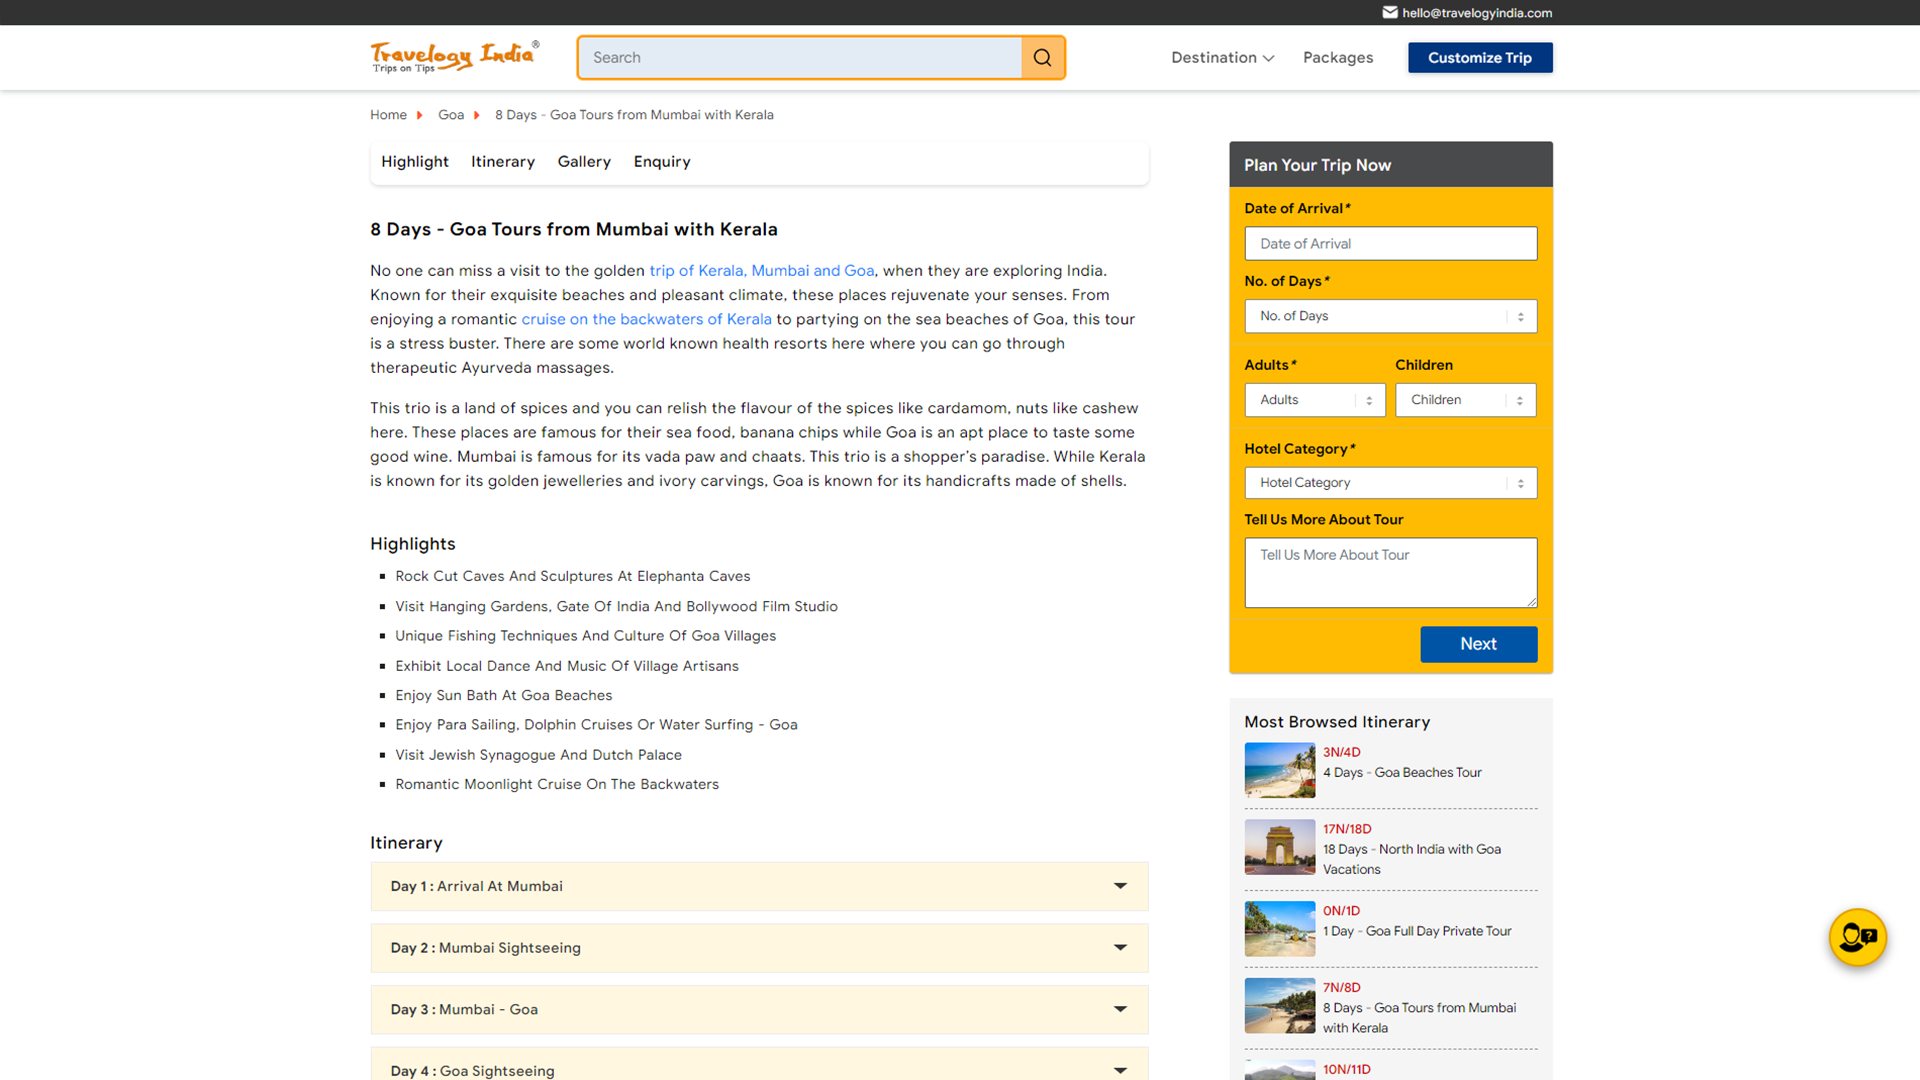Click the arrow after Home in breadcrumb

pyautogui.click(x=420, y=115)
